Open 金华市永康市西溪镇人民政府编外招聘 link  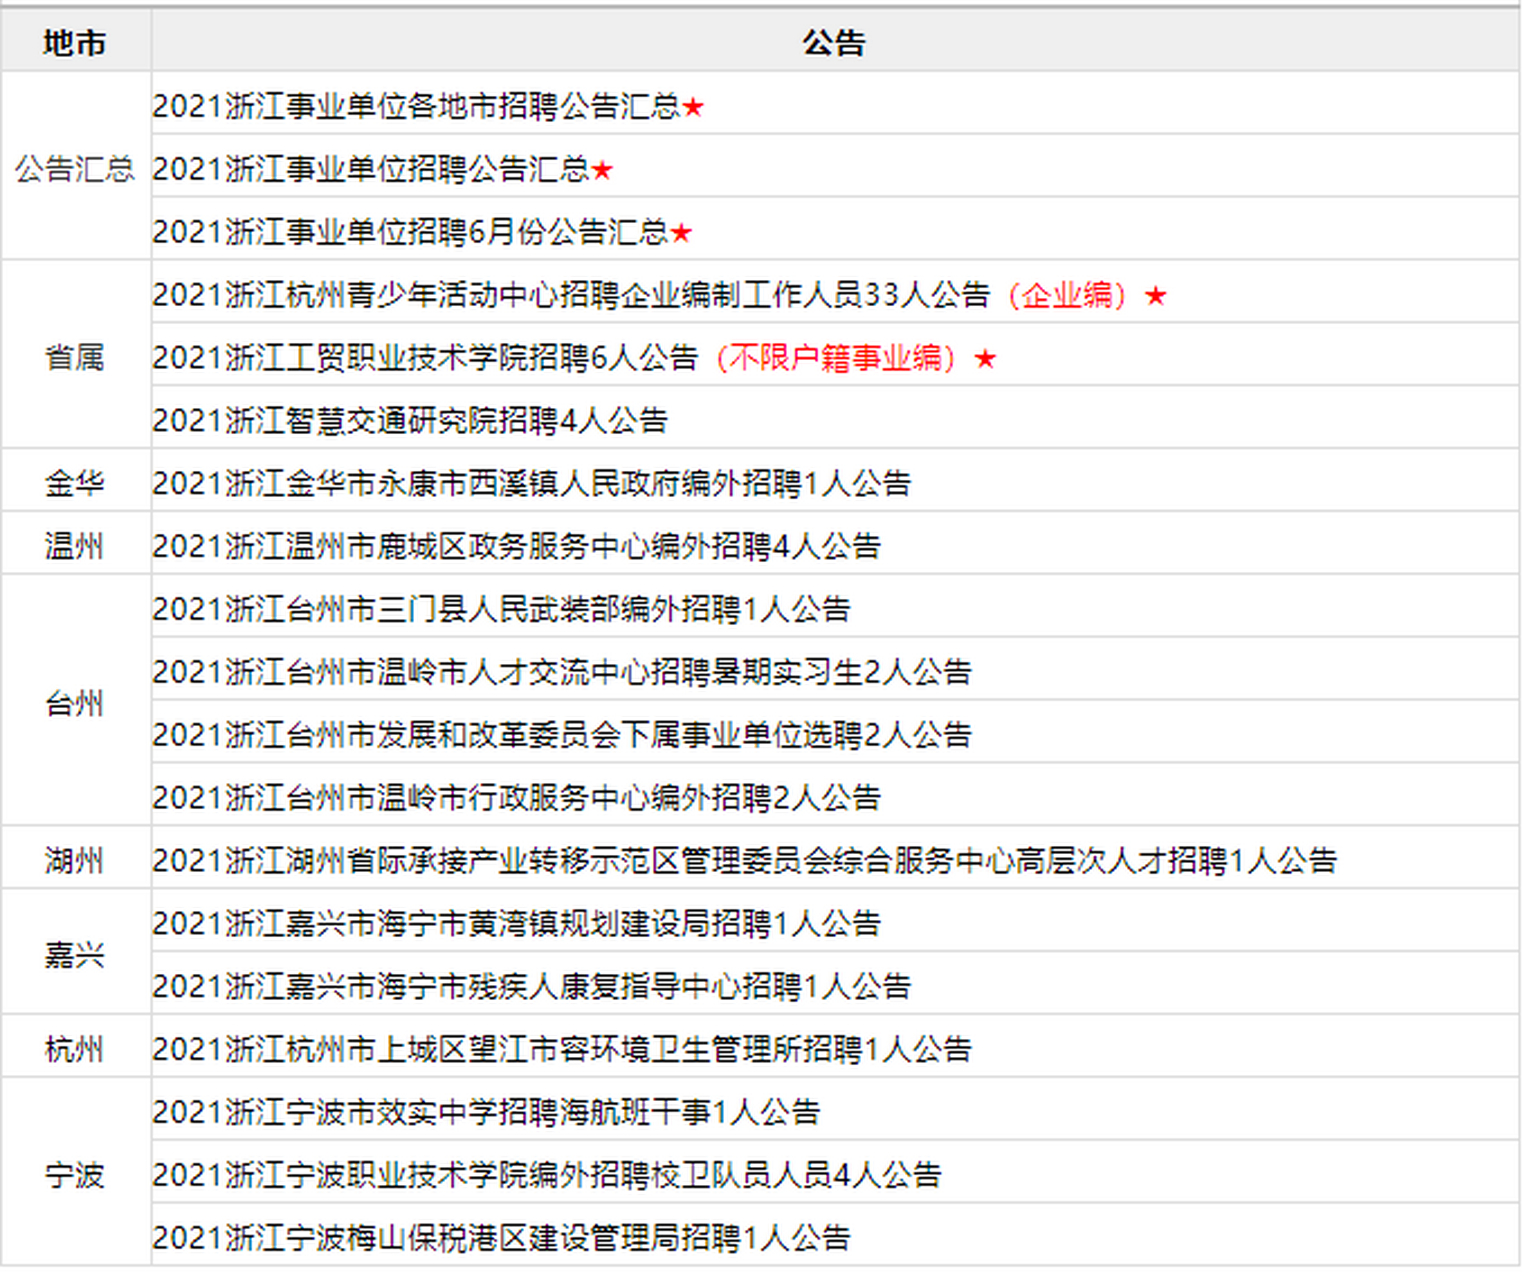tap(532, 484)
